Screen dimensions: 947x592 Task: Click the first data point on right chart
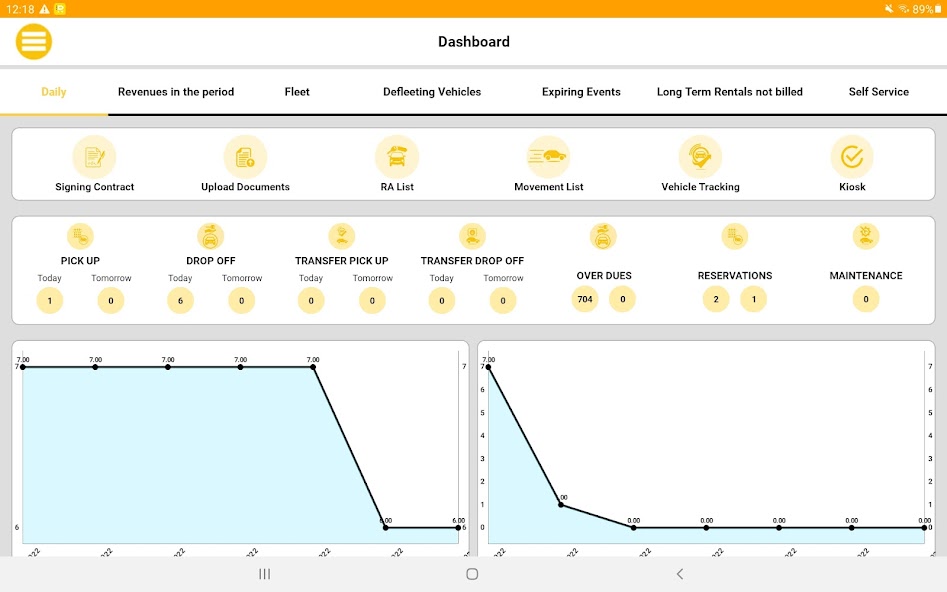tap(488, 367)
